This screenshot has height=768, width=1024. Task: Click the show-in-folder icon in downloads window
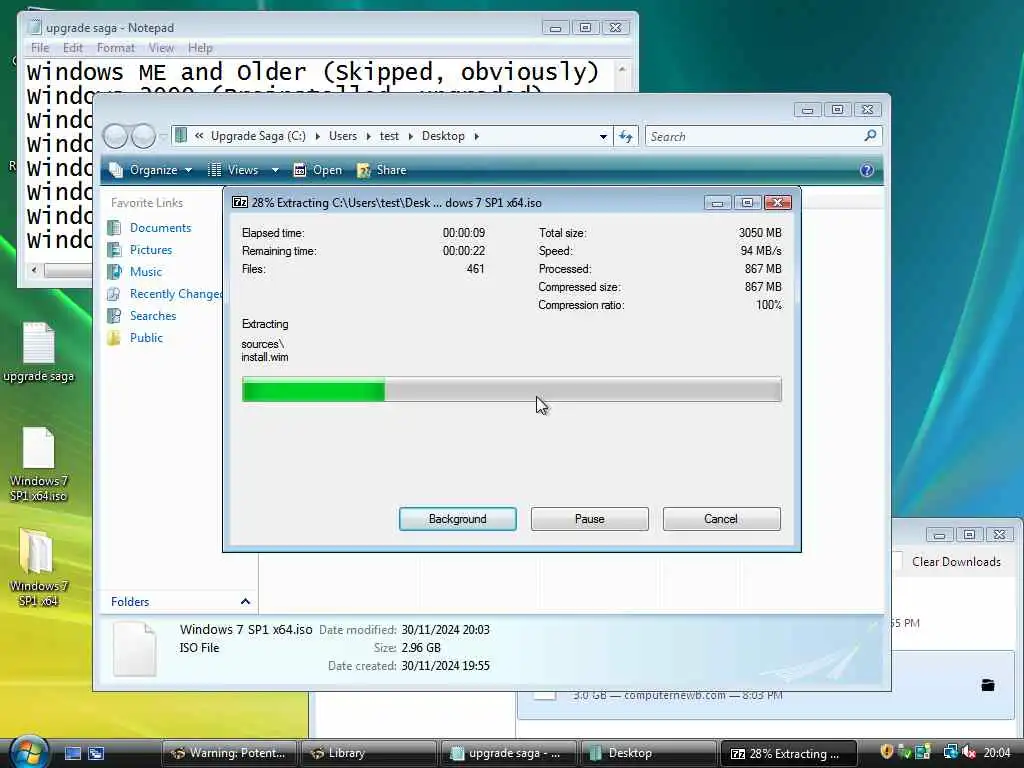(987, 685)
